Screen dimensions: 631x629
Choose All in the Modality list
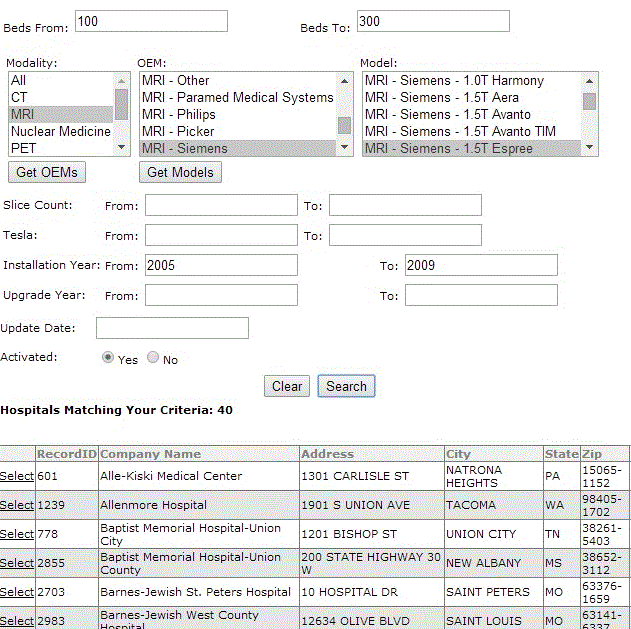[x=61, y=80]
